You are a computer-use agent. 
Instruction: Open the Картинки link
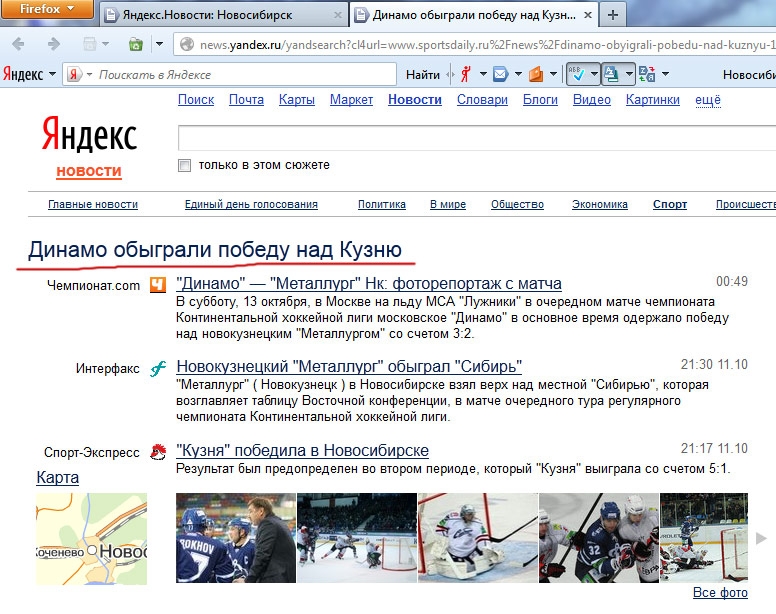point(653,100)
